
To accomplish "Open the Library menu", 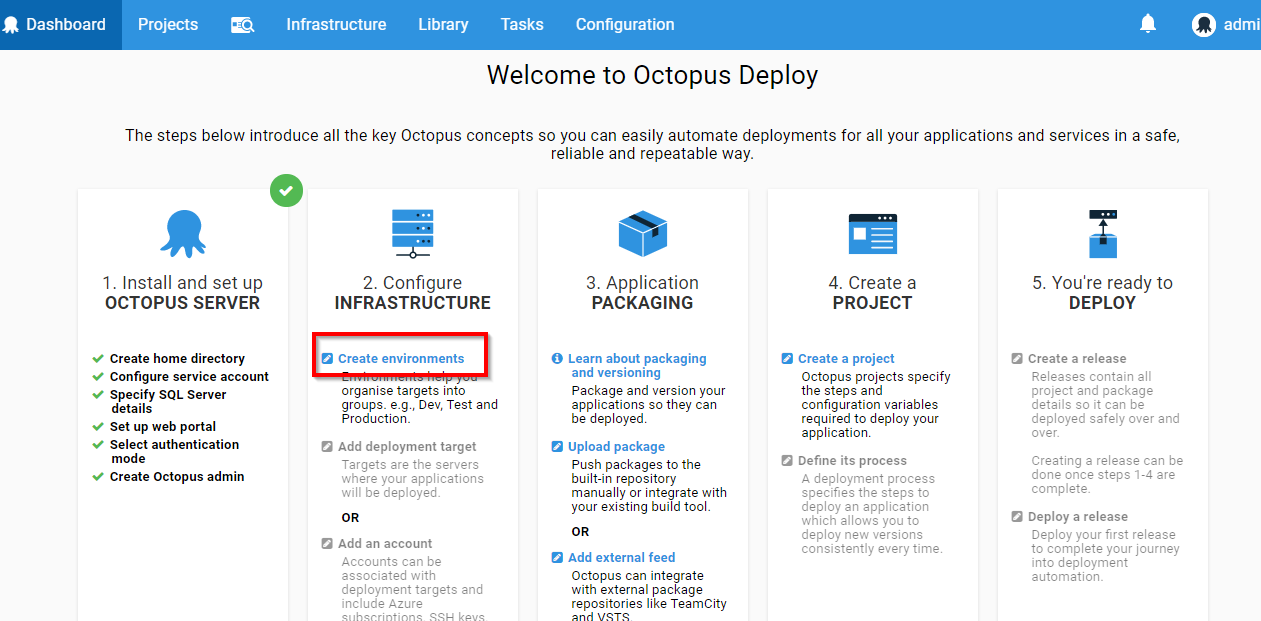I will point(443,25).
